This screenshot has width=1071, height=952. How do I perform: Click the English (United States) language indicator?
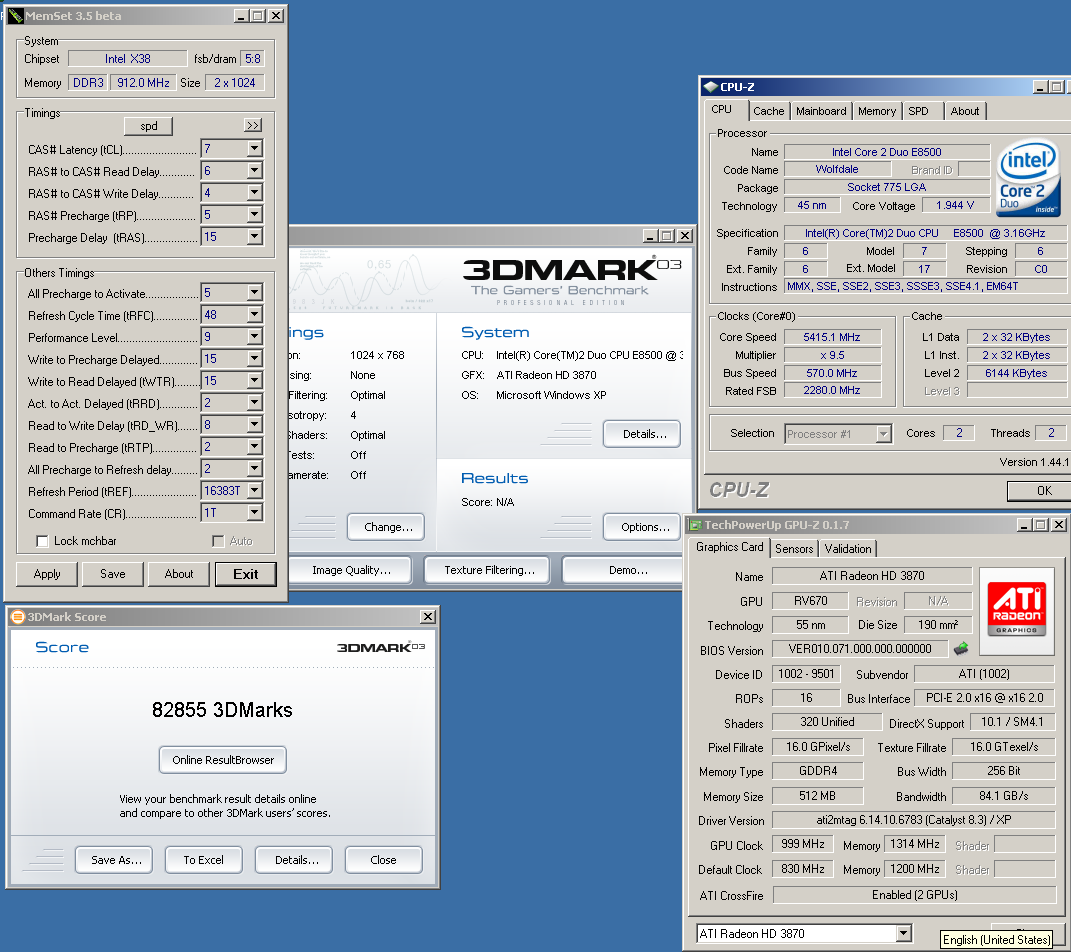click(x=996, y=940)
